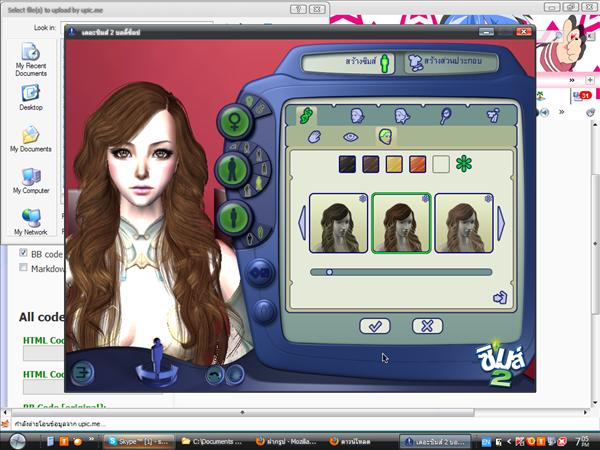Click the first HTML Code link on the web page

tap(43, 340)
